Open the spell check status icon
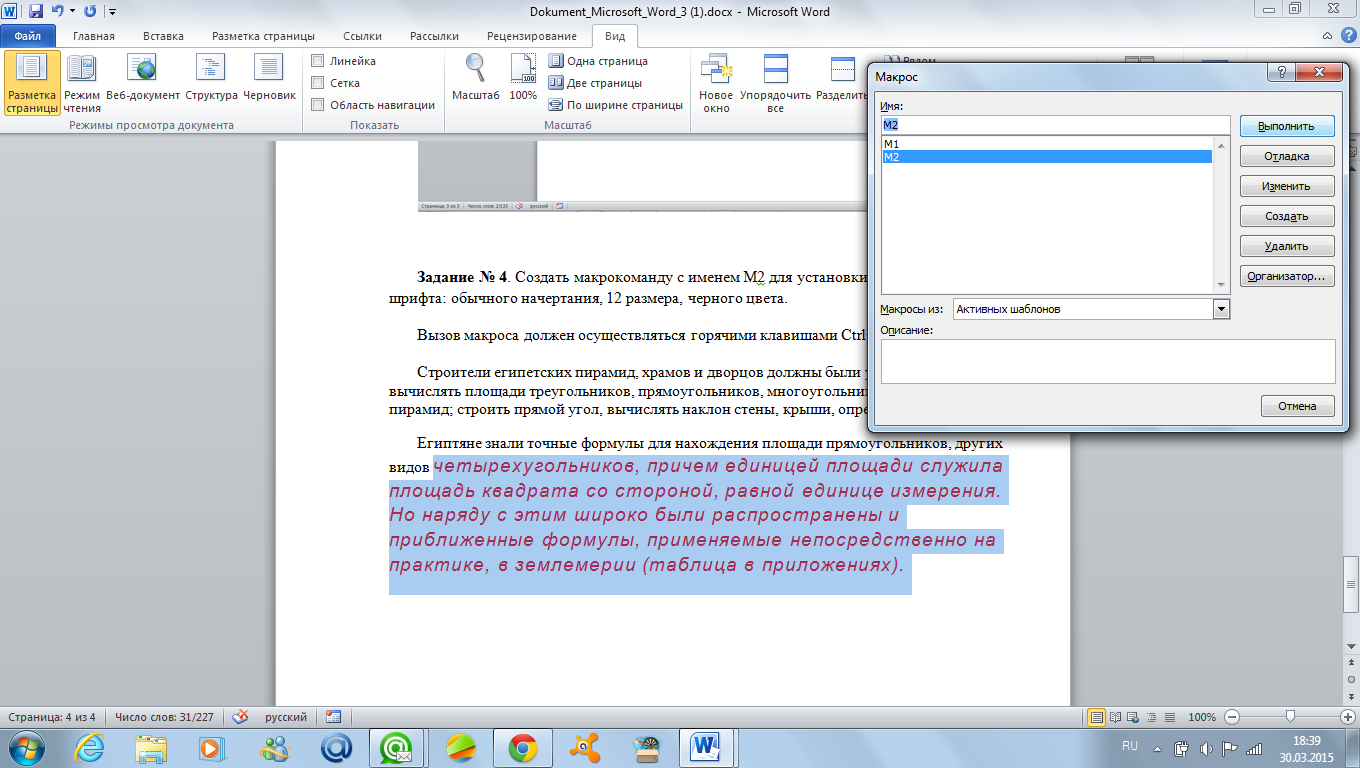This screenshot has height=768, width=1360. point(240,717)
